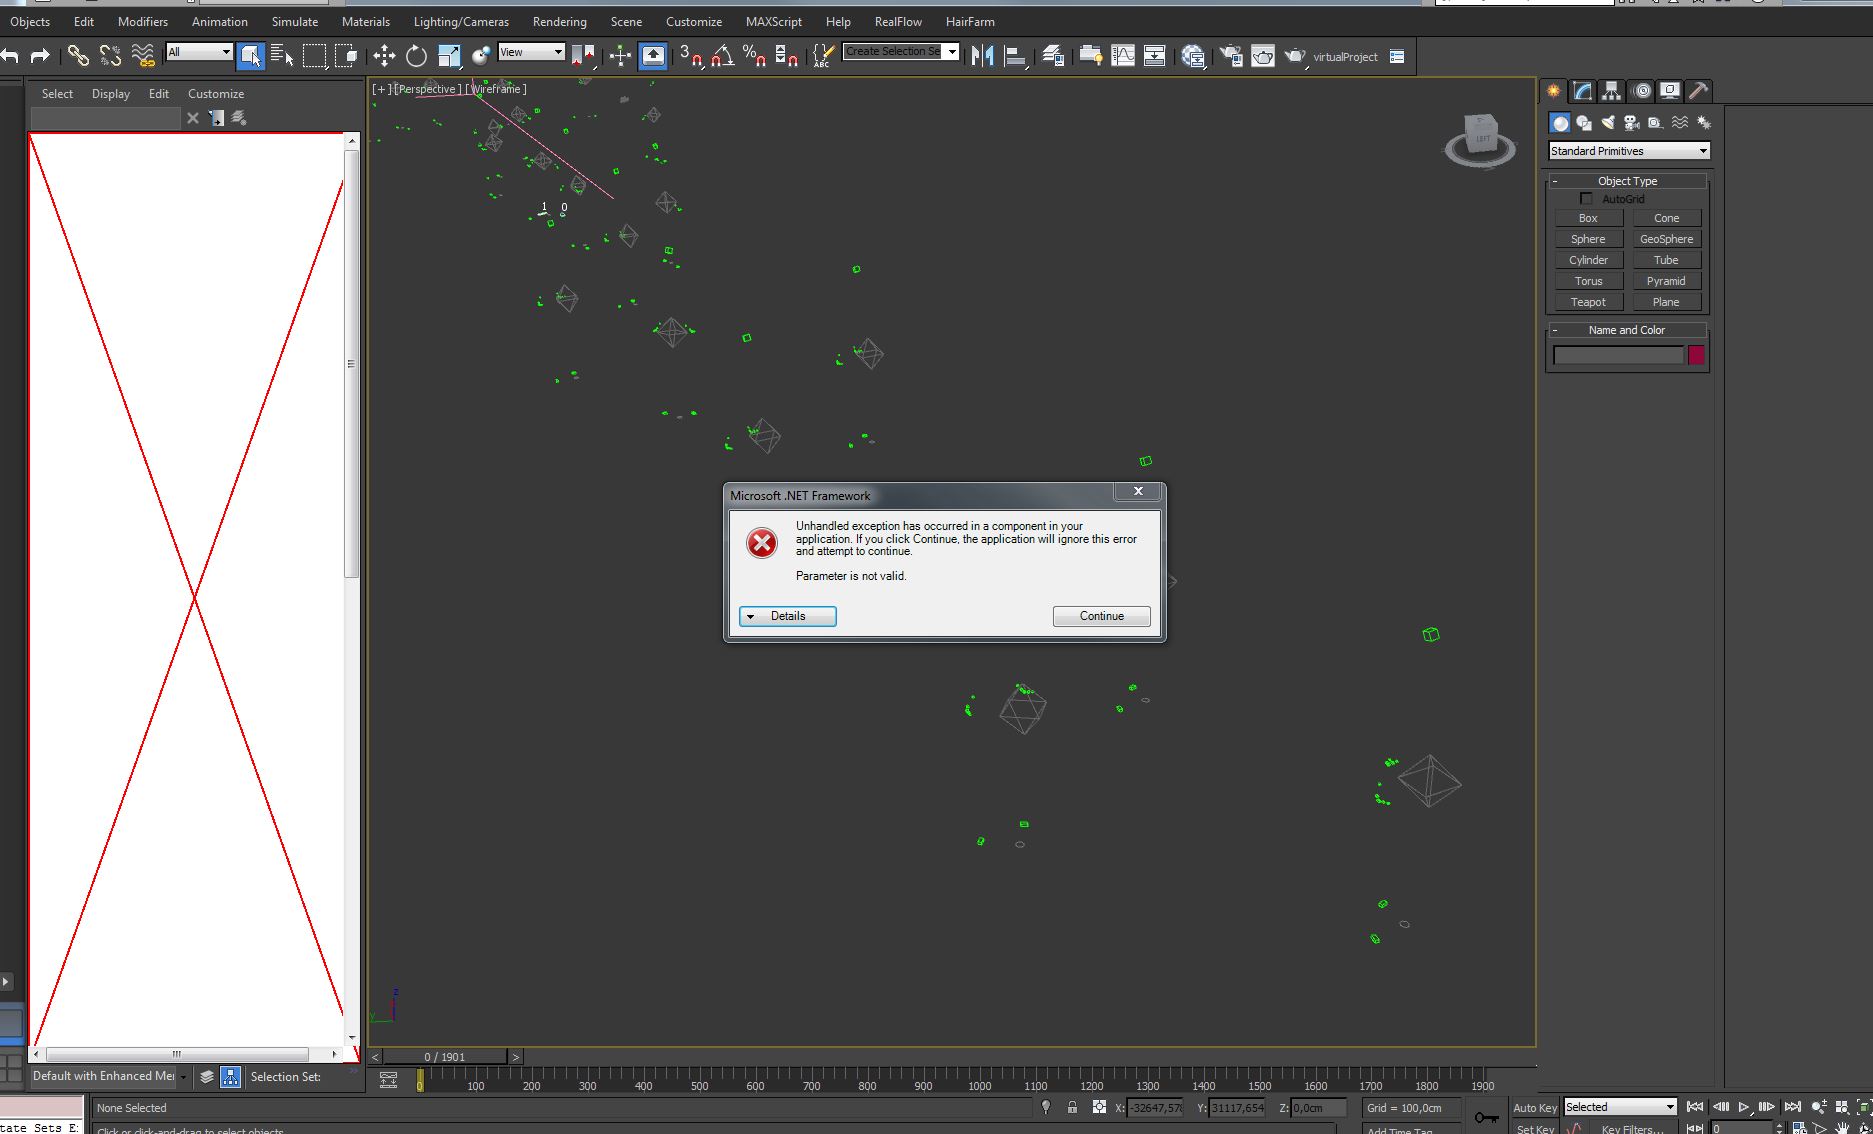The height and width of the screenshot is (1134, 1873).
Task: Click the object color swatch
Action: (1696, 355)
